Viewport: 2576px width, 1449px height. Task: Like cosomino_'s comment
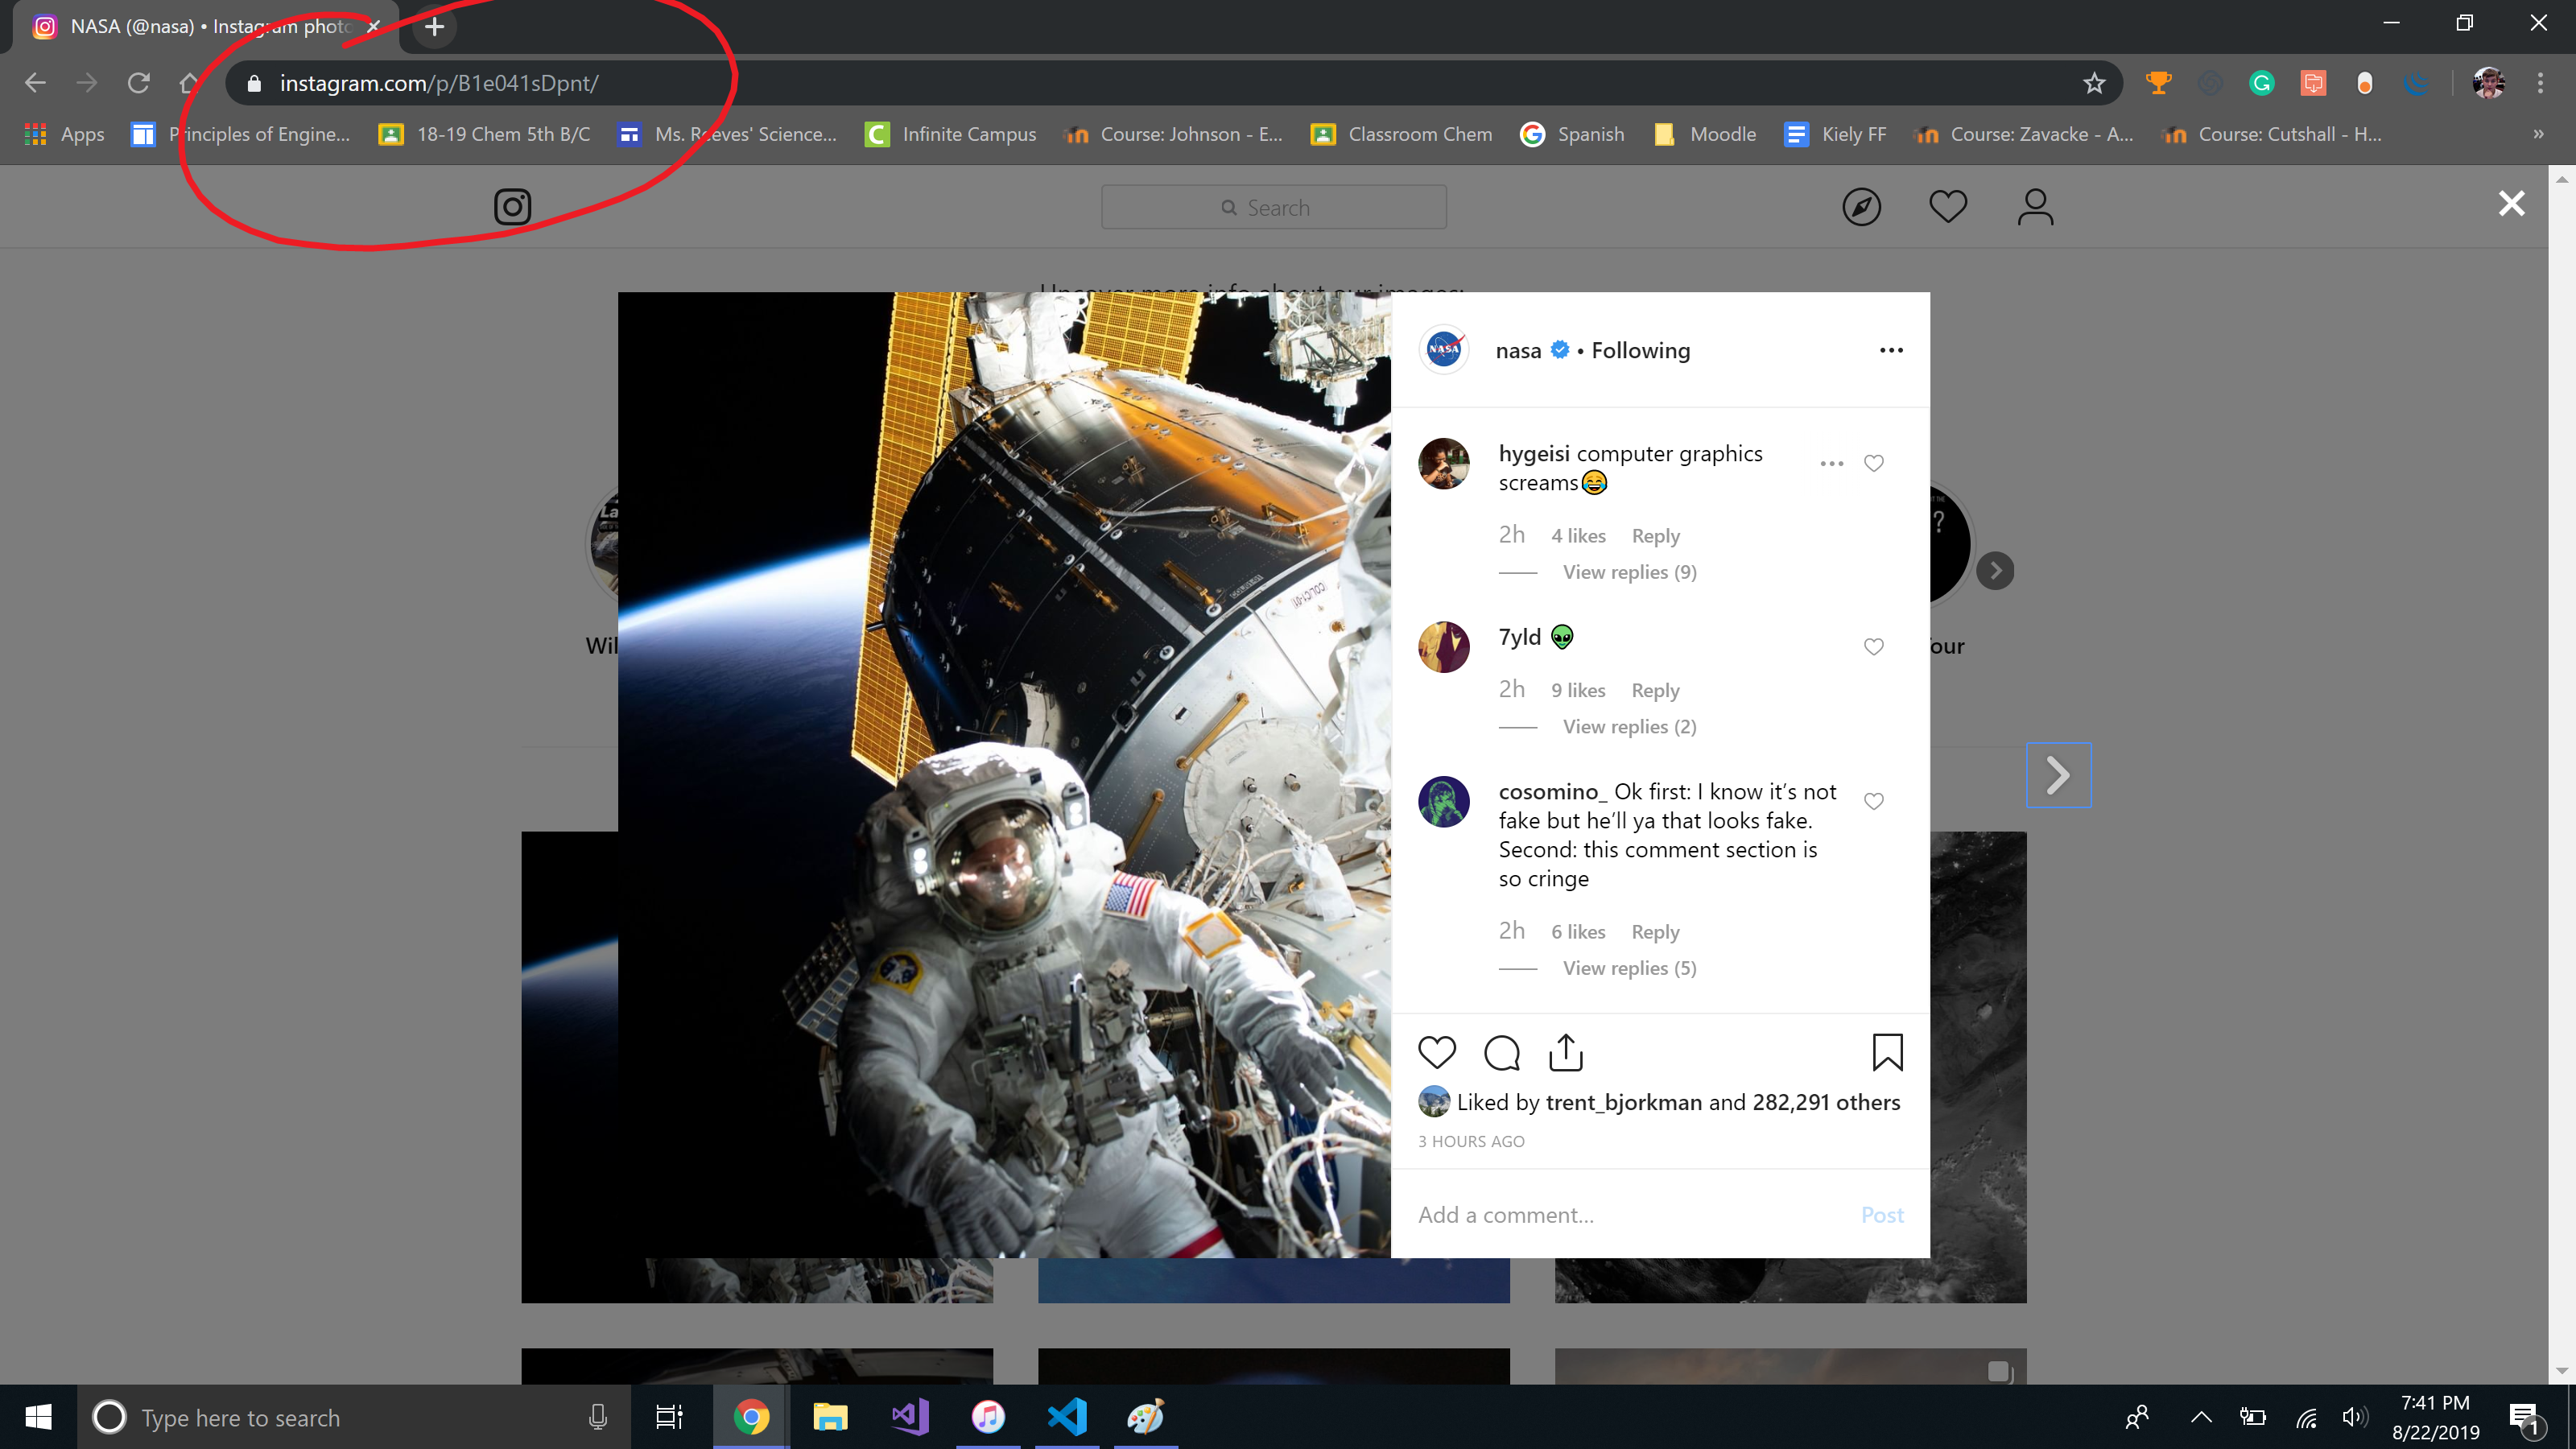coord(1874,801)
